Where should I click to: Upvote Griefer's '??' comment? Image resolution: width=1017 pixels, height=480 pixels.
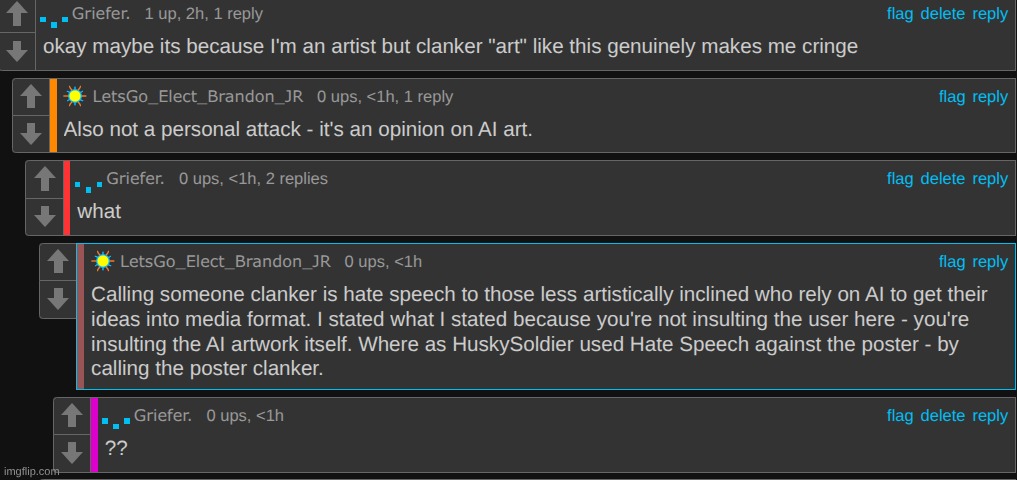(72, 417)
